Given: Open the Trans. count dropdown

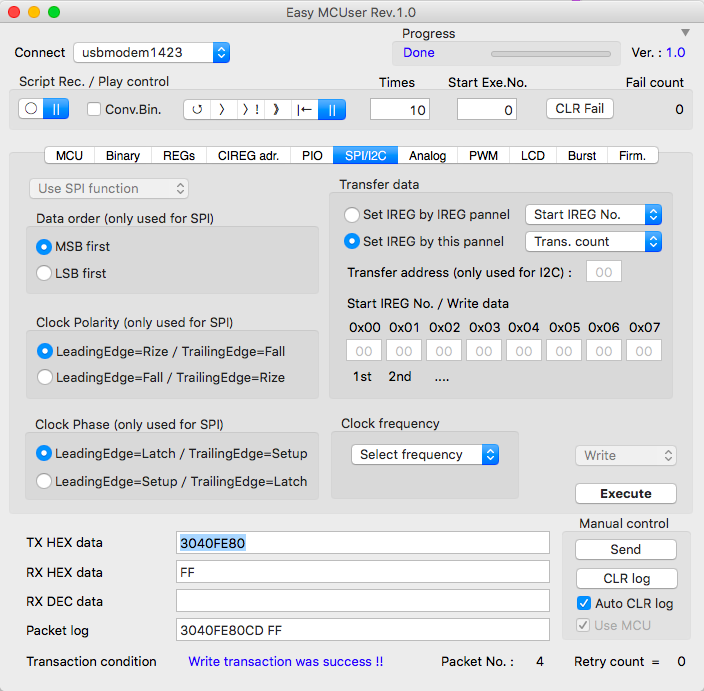Looking at the screenshot, I should pos(593,242).
